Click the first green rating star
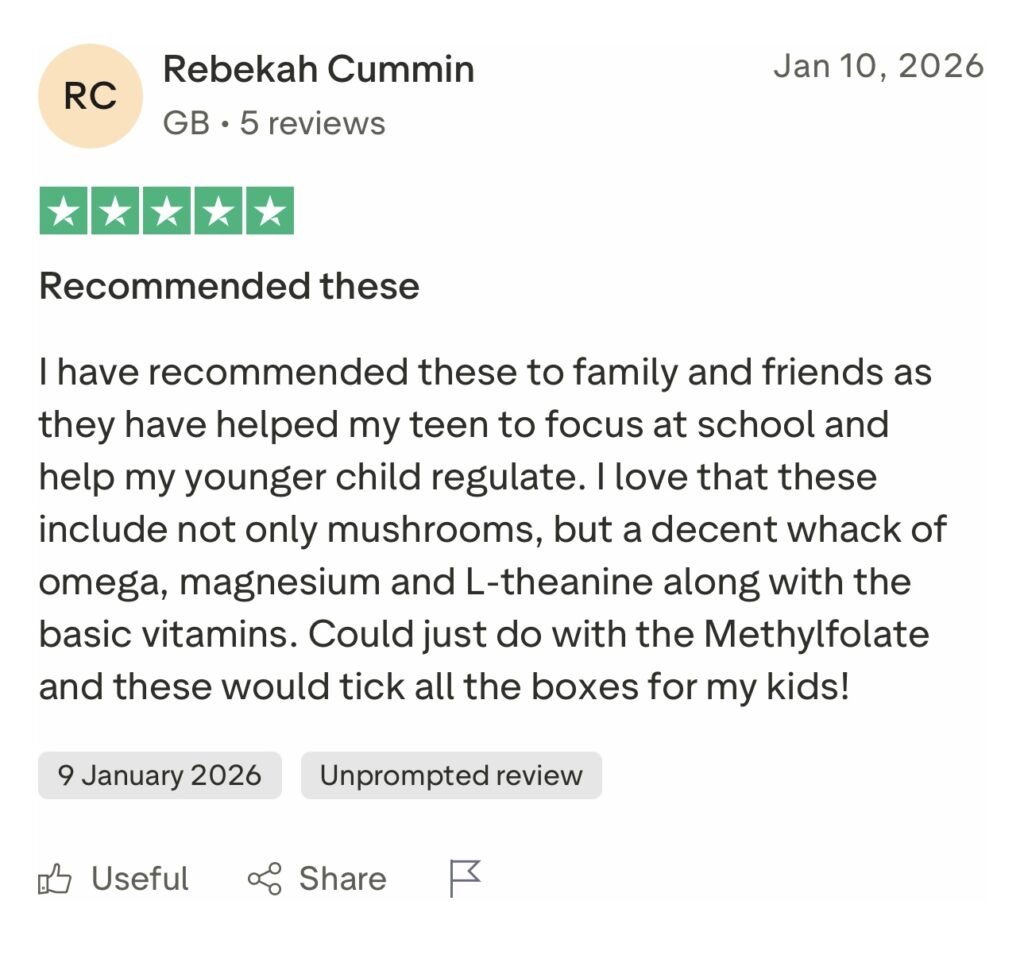This screenshot has height=955, width=1024. pyautogui.click(x=64, y=211)
